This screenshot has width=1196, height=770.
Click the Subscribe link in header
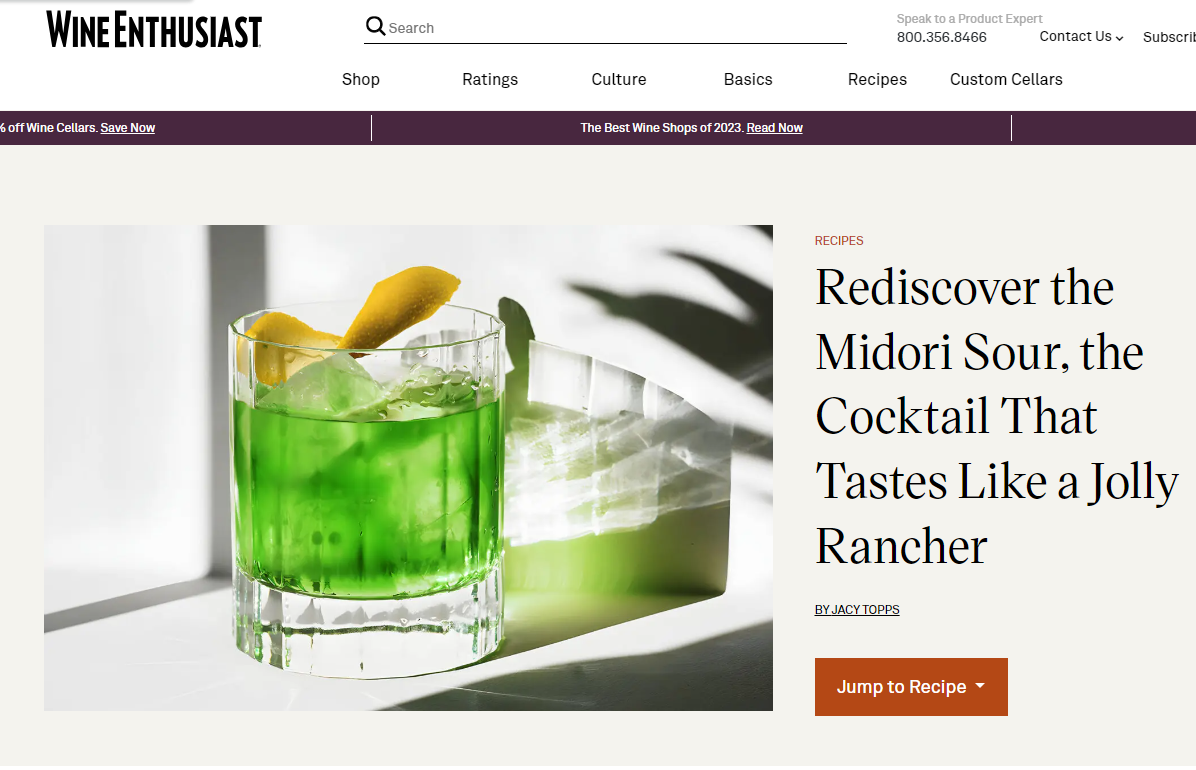click(1169, 37)
